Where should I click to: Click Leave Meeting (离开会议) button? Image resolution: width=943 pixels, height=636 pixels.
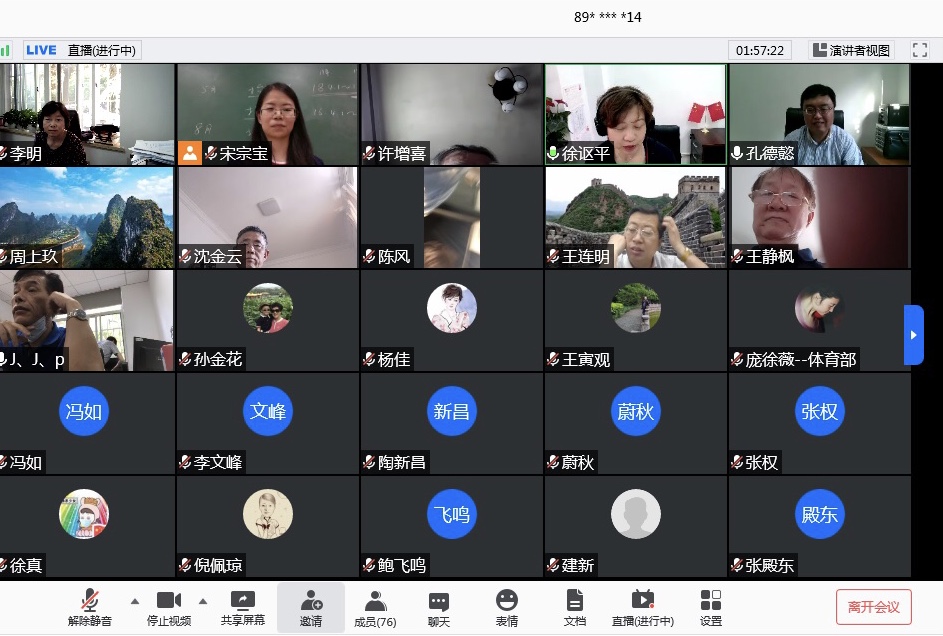(874, 607)
